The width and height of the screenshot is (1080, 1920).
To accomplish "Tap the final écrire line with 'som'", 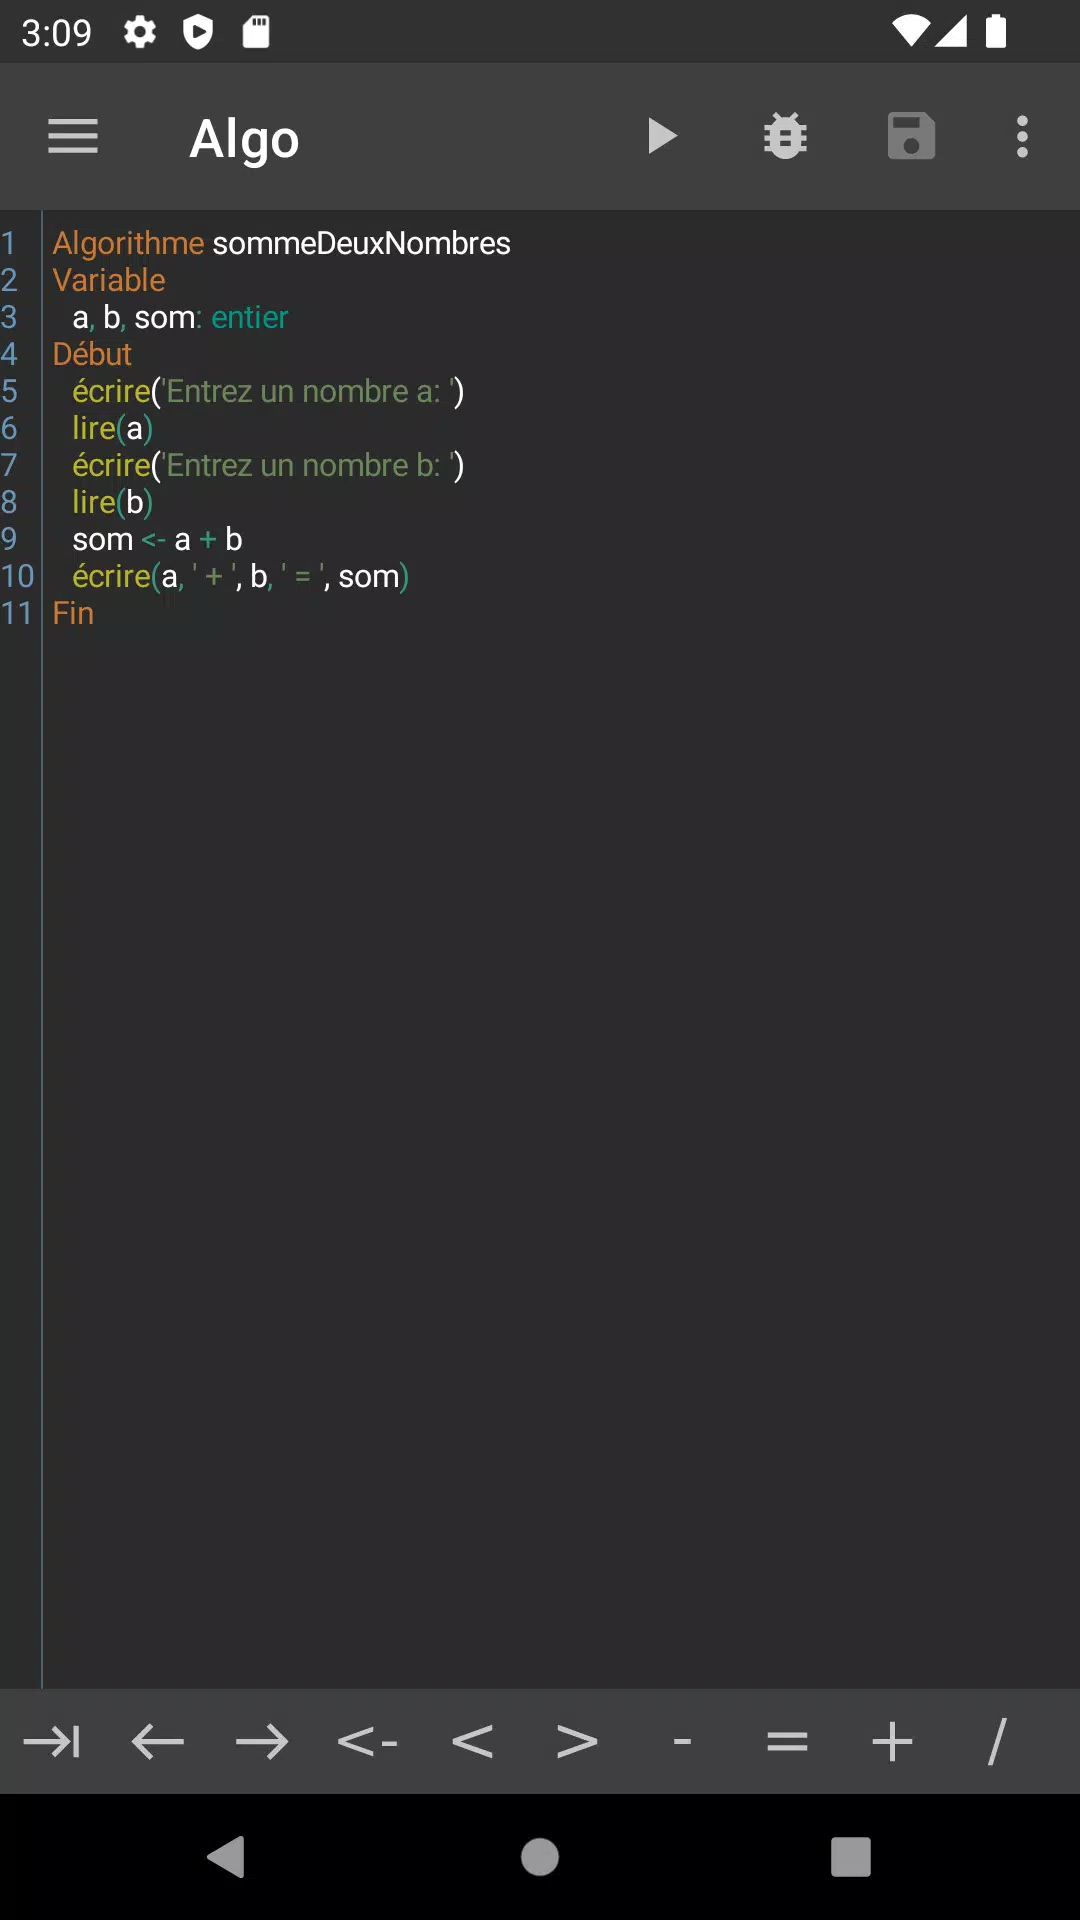I will tap(240, 576).
